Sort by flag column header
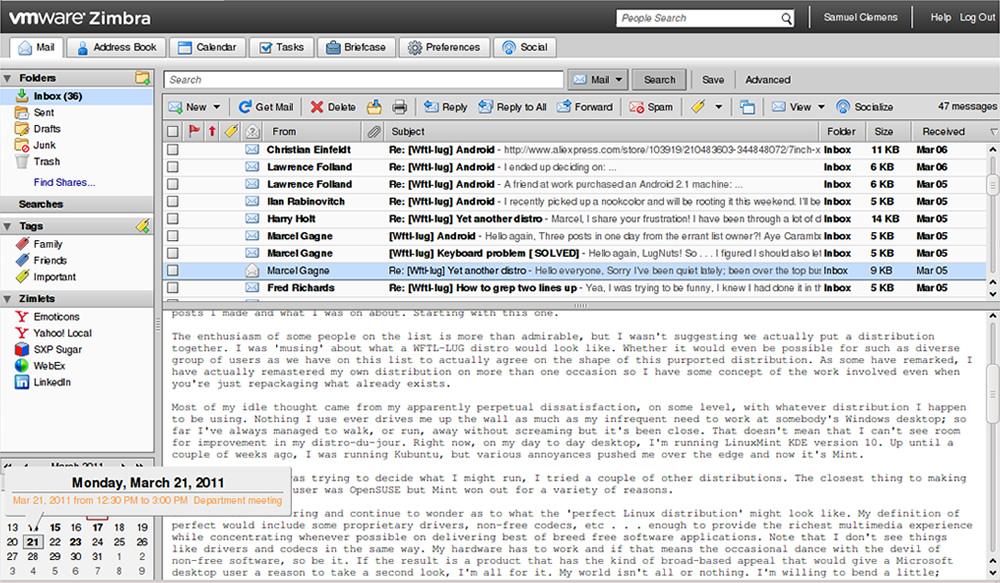 [194, 131]
